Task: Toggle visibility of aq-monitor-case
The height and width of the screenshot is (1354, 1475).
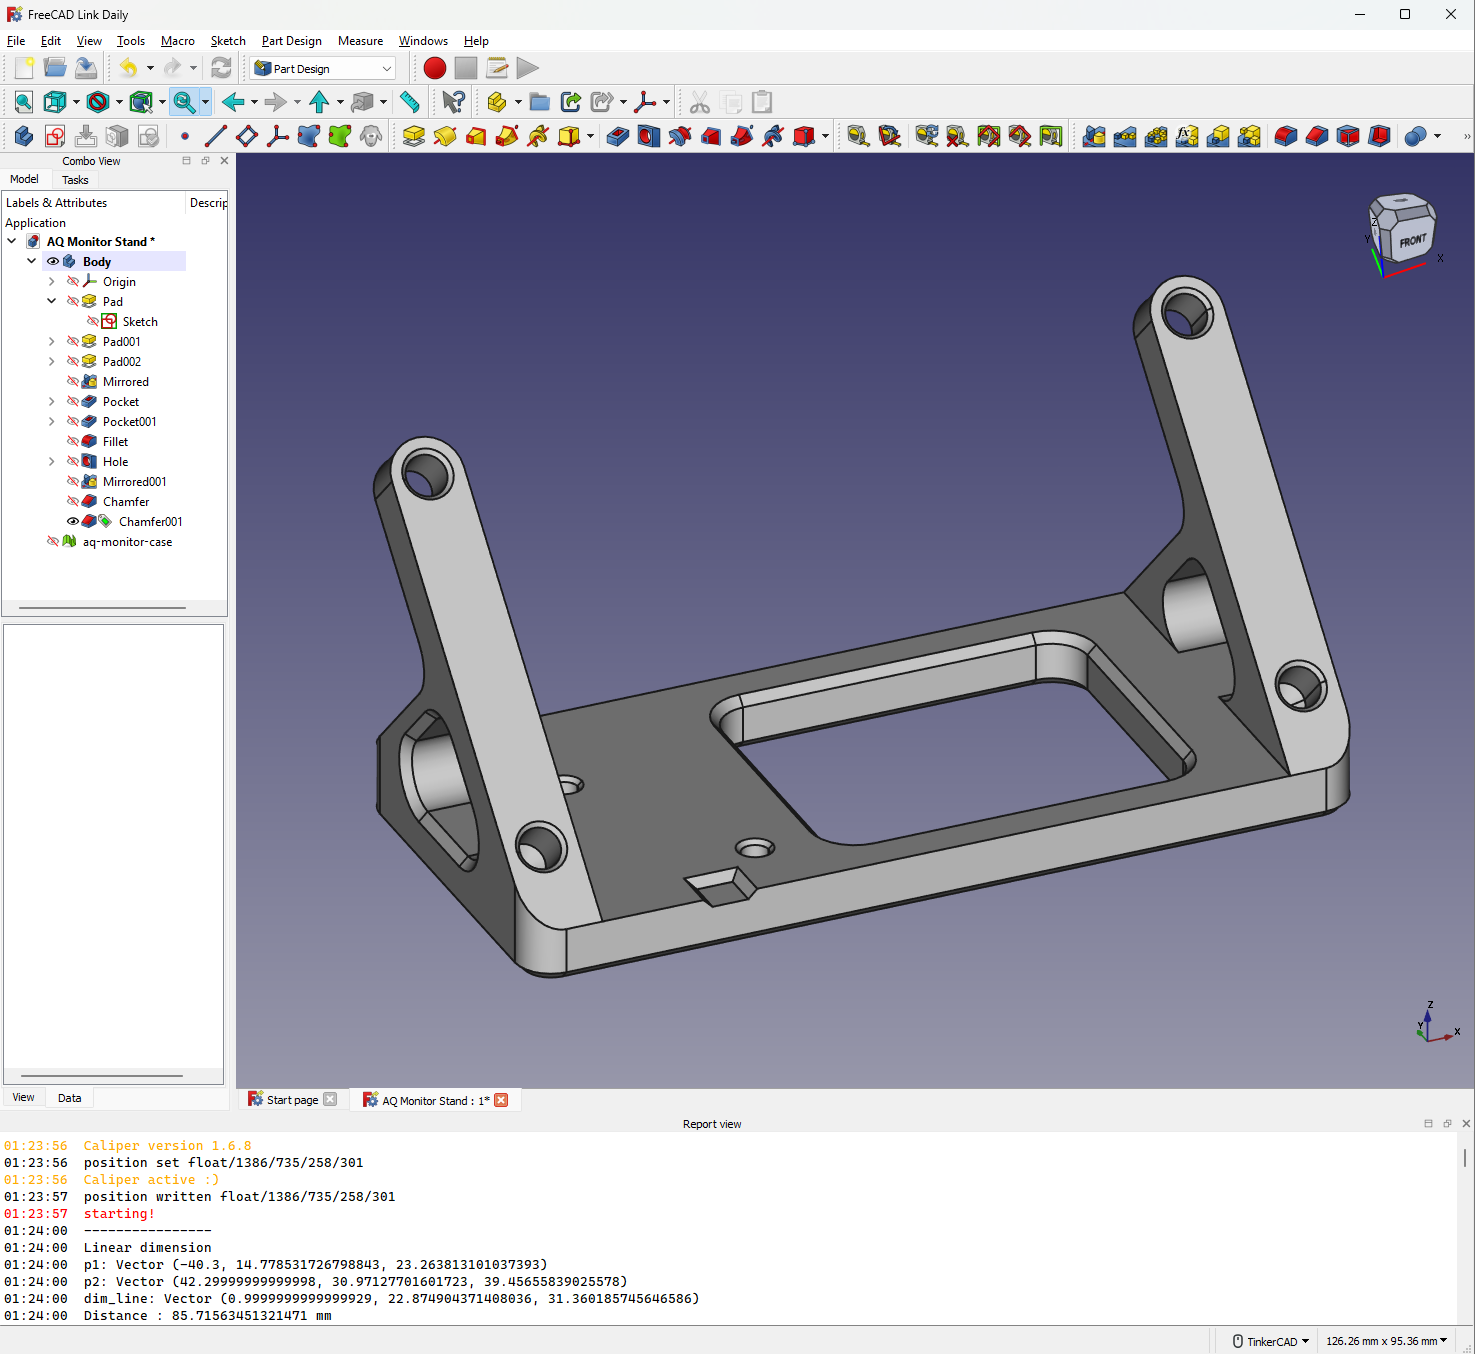Action: [53, 541]
